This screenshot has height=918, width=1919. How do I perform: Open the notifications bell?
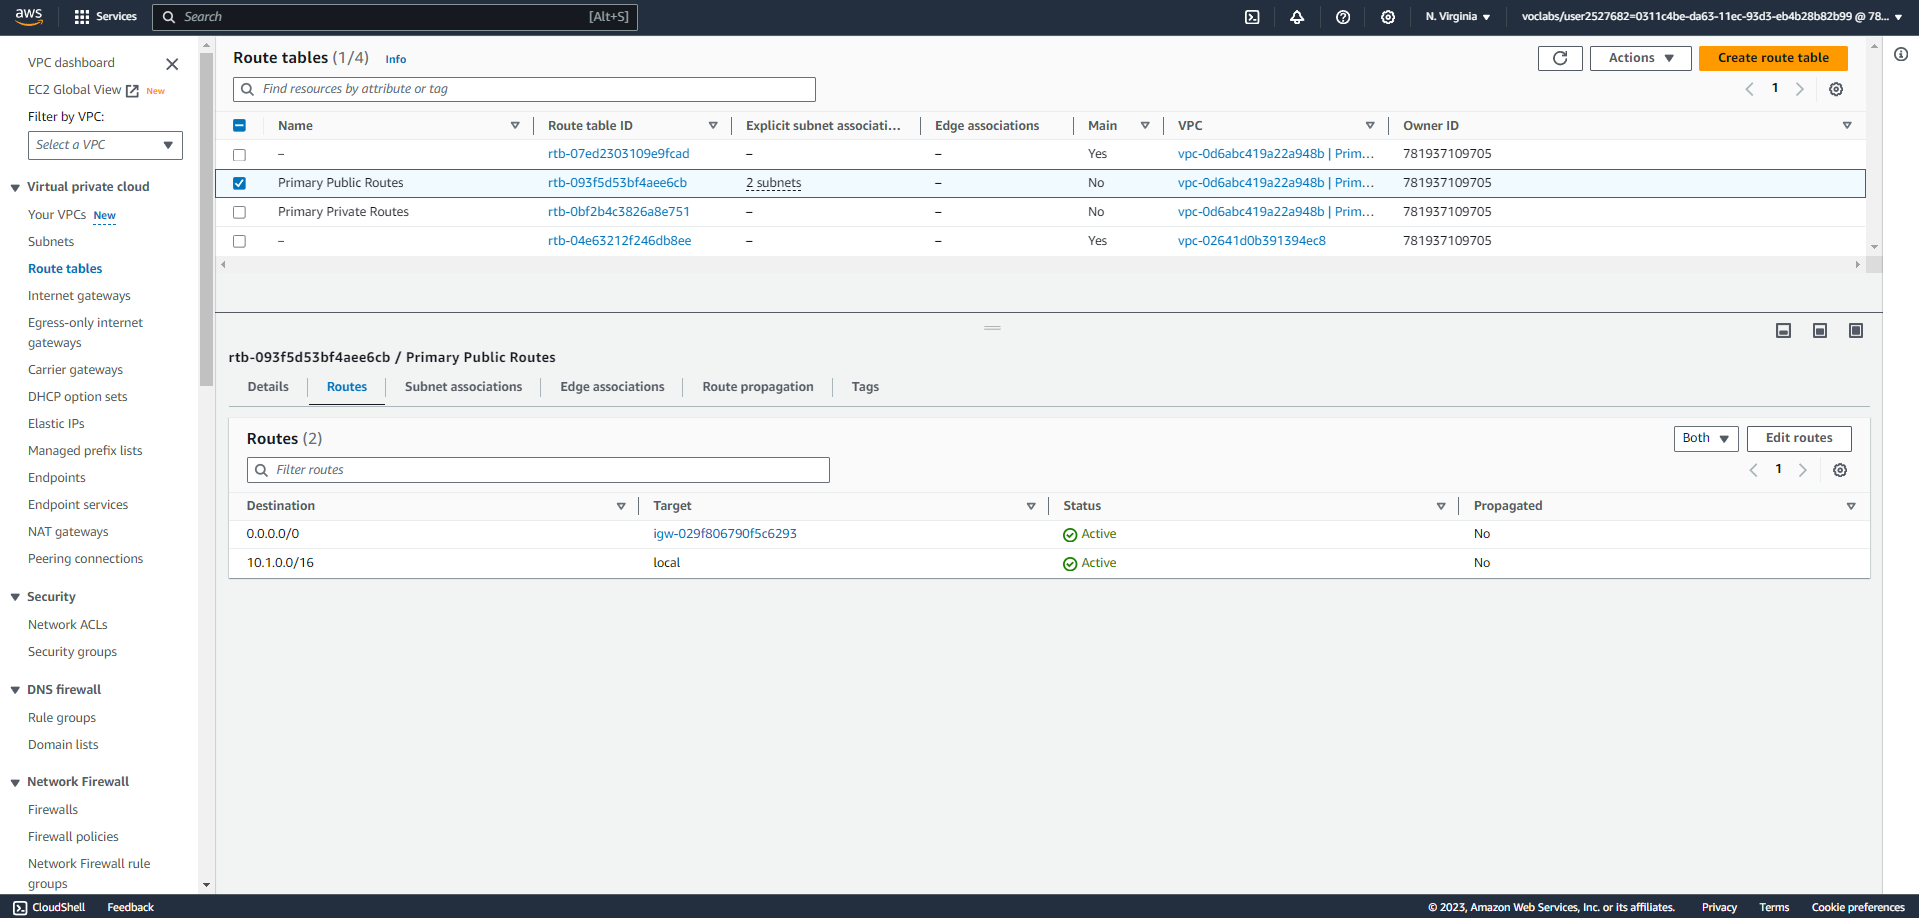click(x=1297, y=17)
